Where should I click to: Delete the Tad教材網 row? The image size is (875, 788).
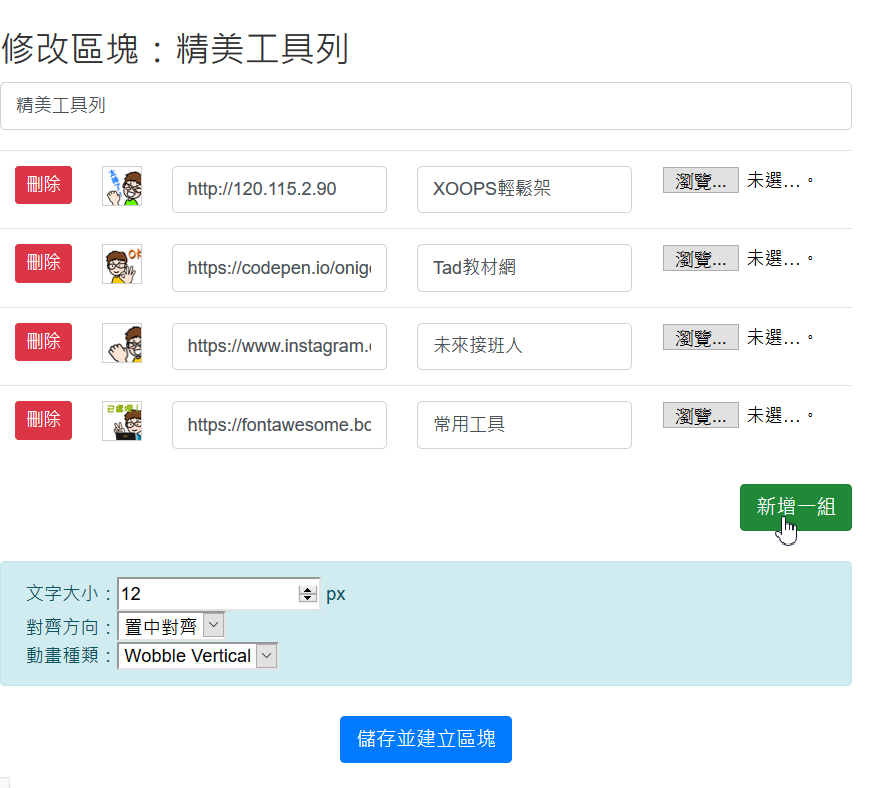[x=43, y=263]
